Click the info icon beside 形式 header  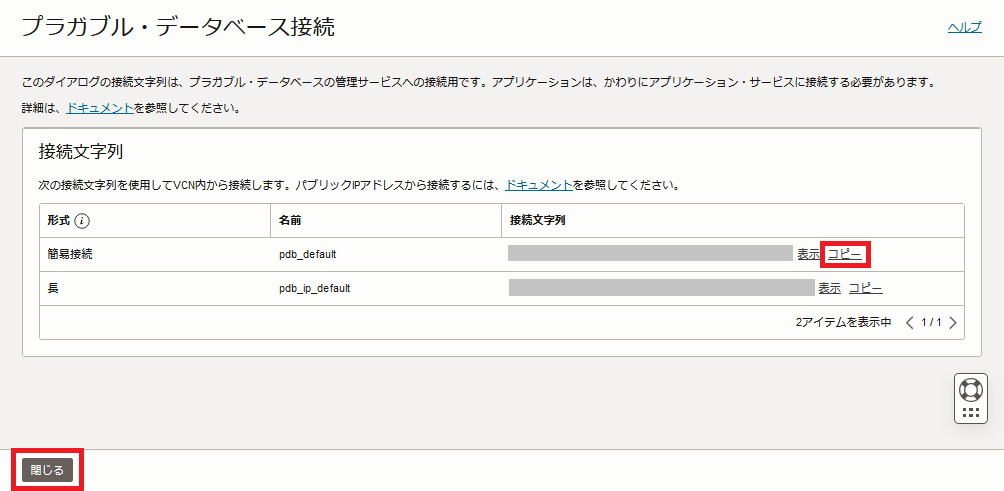83,220
